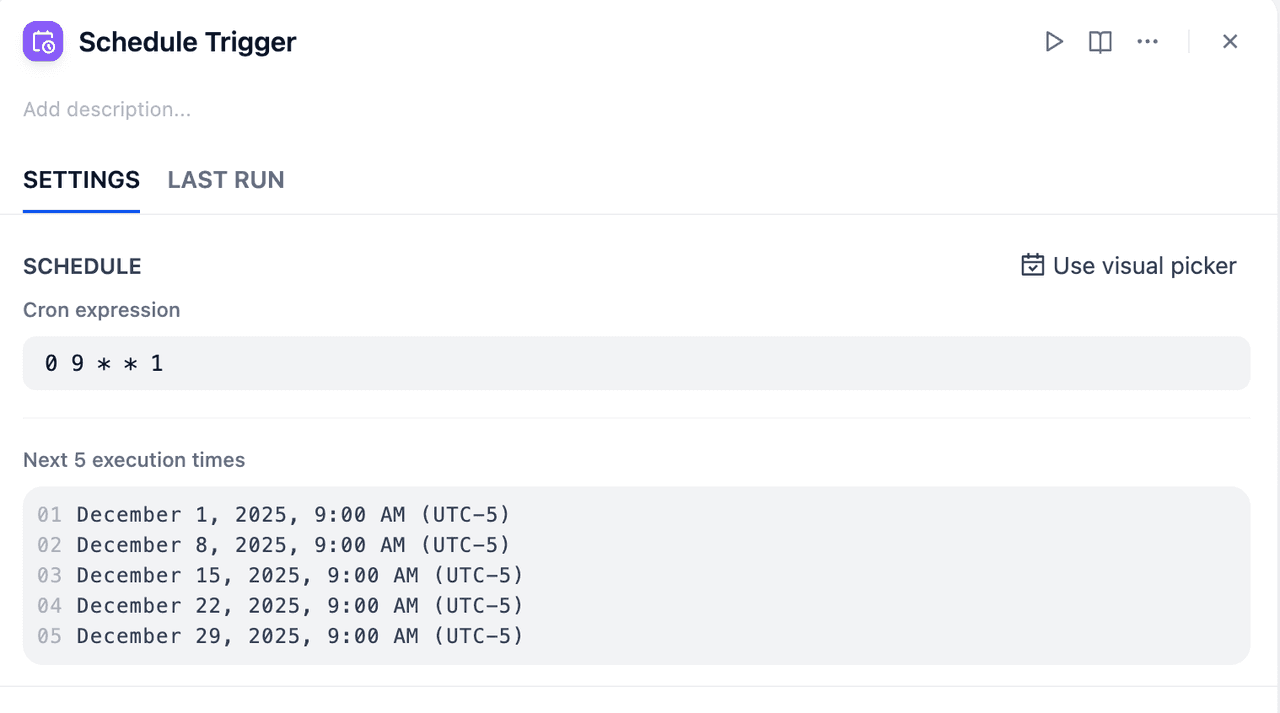Click the Schedule Trigger title text
This screenshot has height=713, width=1280.
187,42
